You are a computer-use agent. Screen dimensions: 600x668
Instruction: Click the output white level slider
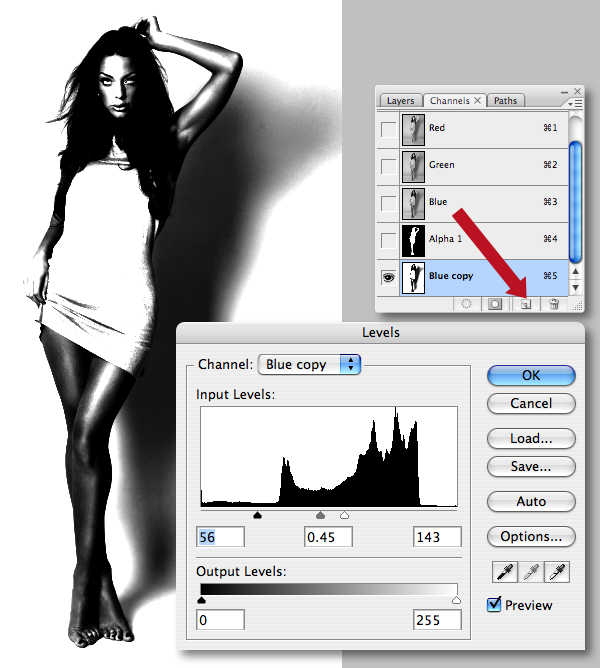pos(456,600)
